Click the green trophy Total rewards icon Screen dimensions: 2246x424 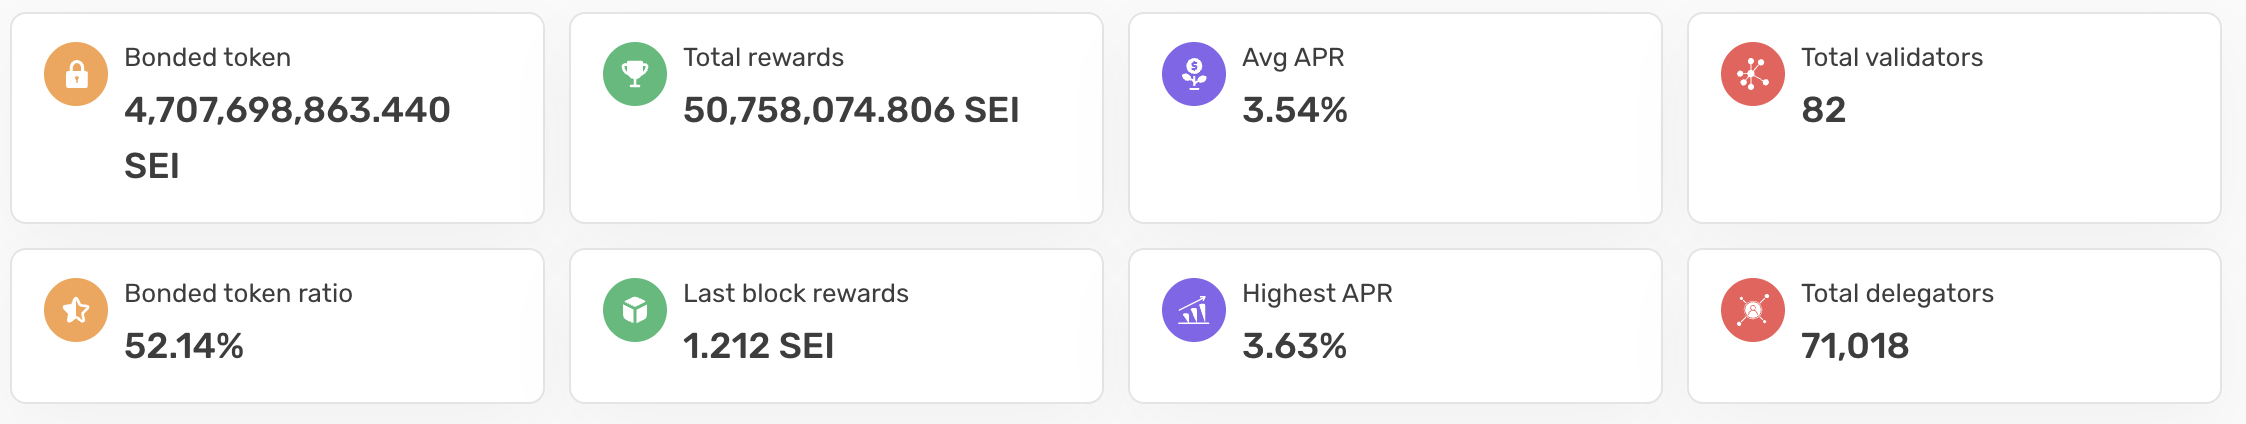click(x=635, y=74)
